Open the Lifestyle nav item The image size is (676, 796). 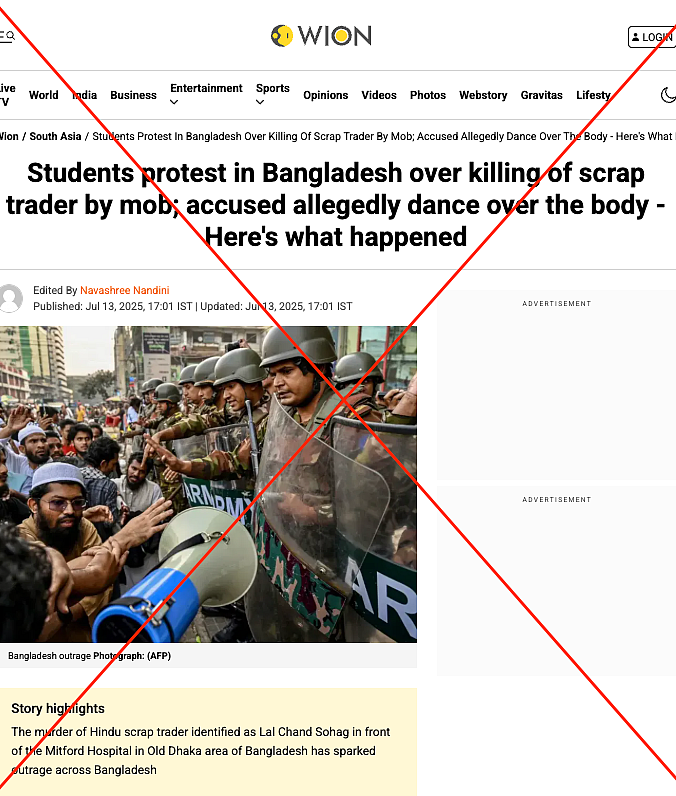[x=593, y=95]
